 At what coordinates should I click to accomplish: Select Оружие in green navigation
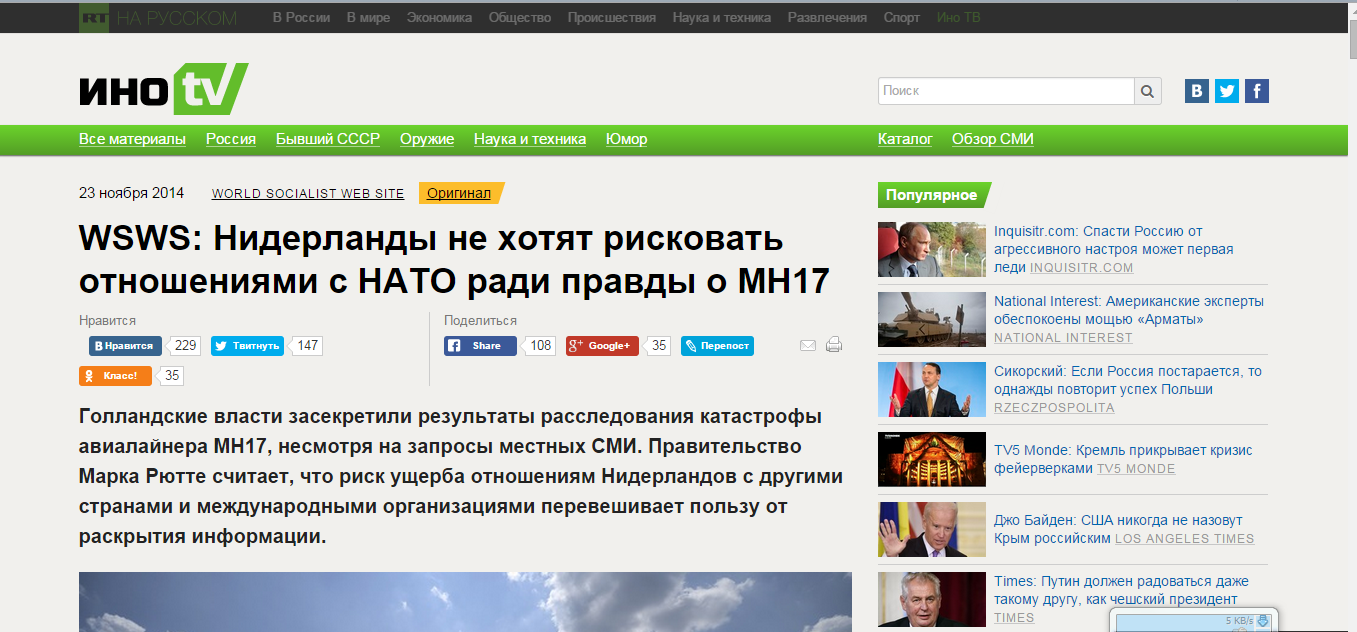pos(427,139)
